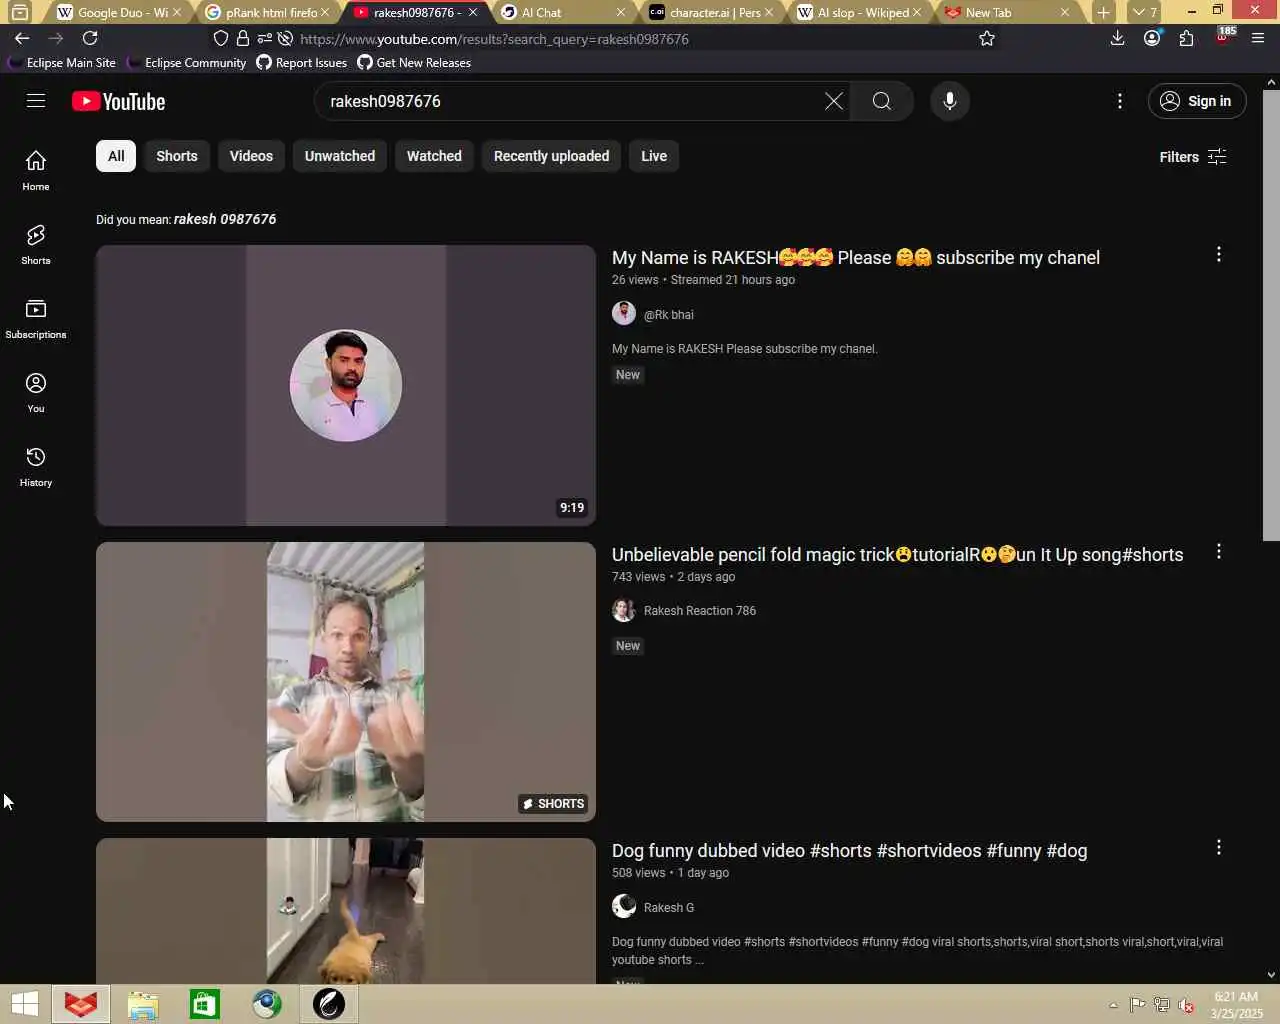The width and height of the screenshot is (1280, 1024).
Task: Select the Watched filter chip
Action: 434,156
